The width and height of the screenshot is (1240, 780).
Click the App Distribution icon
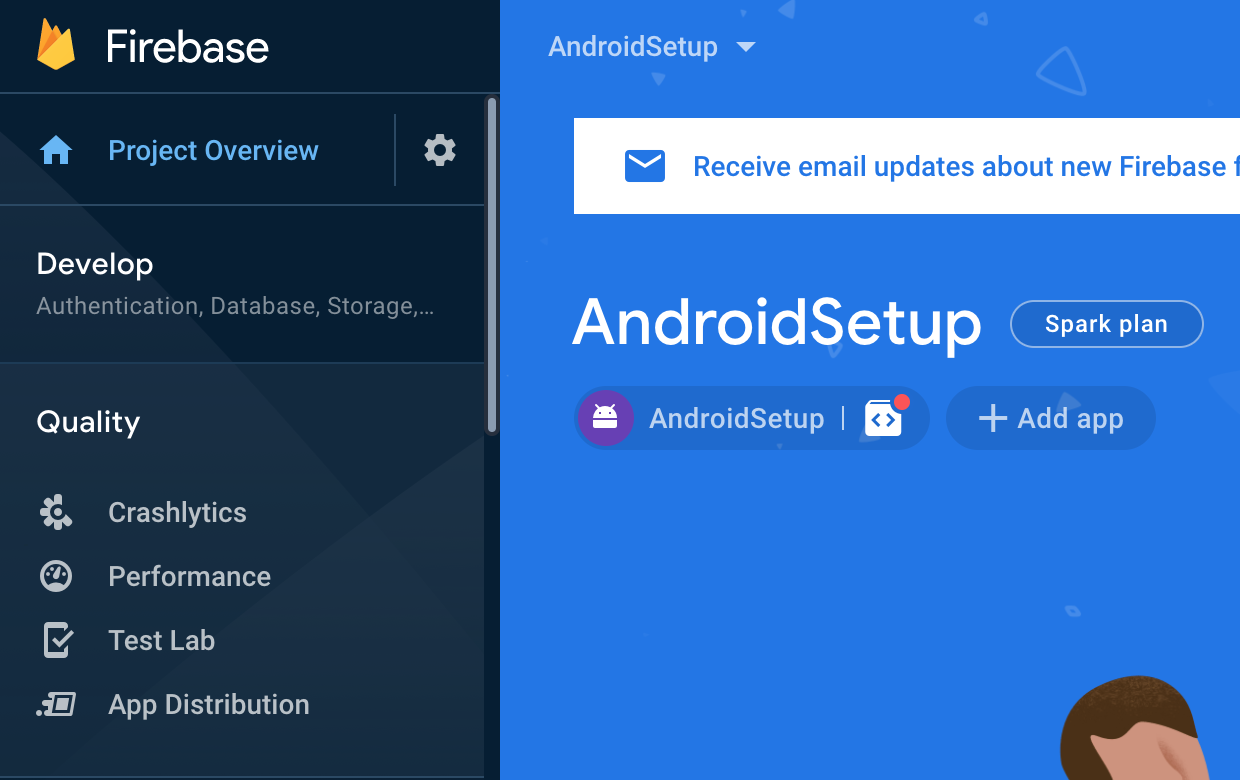(x=55, y=704)
